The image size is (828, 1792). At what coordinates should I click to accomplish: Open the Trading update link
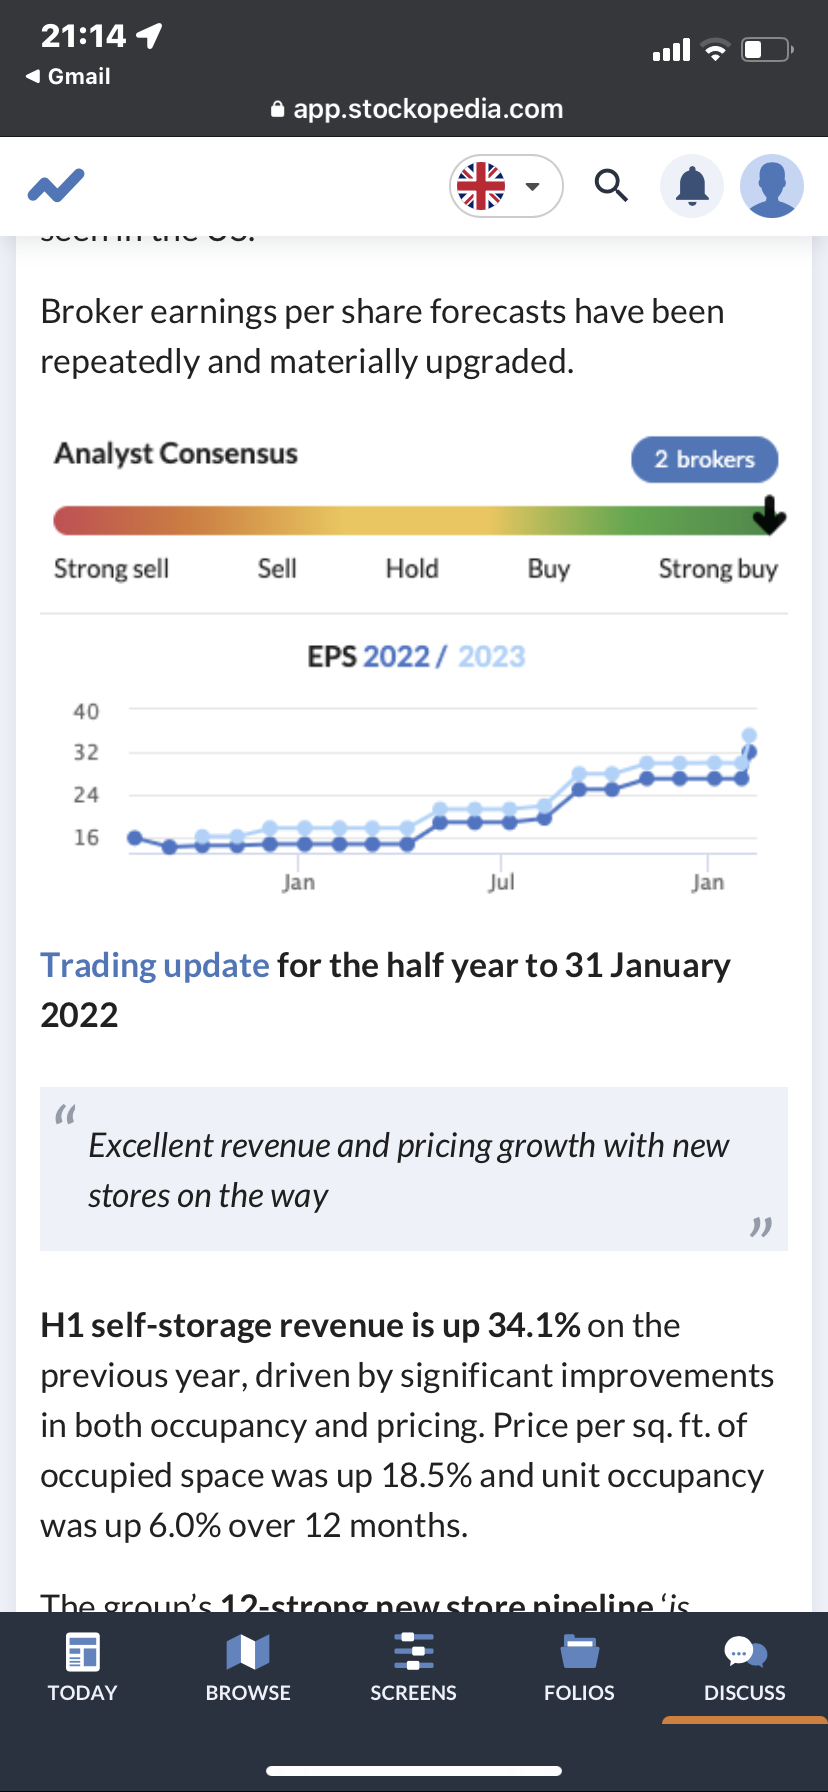[155, 965]
